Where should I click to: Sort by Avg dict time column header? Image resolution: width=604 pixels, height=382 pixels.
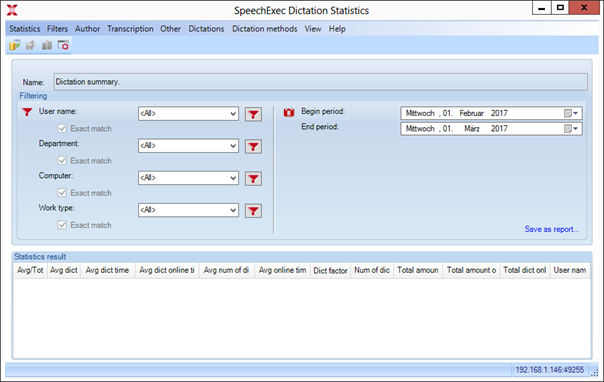[107, 270]
